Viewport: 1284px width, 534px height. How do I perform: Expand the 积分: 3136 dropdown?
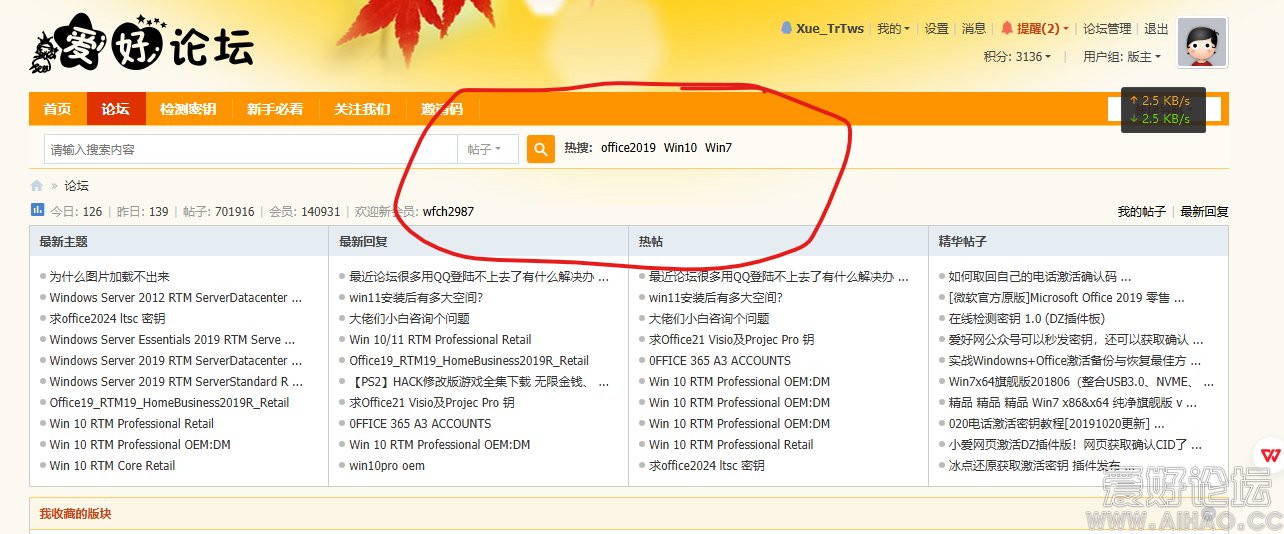point(1017,57)
